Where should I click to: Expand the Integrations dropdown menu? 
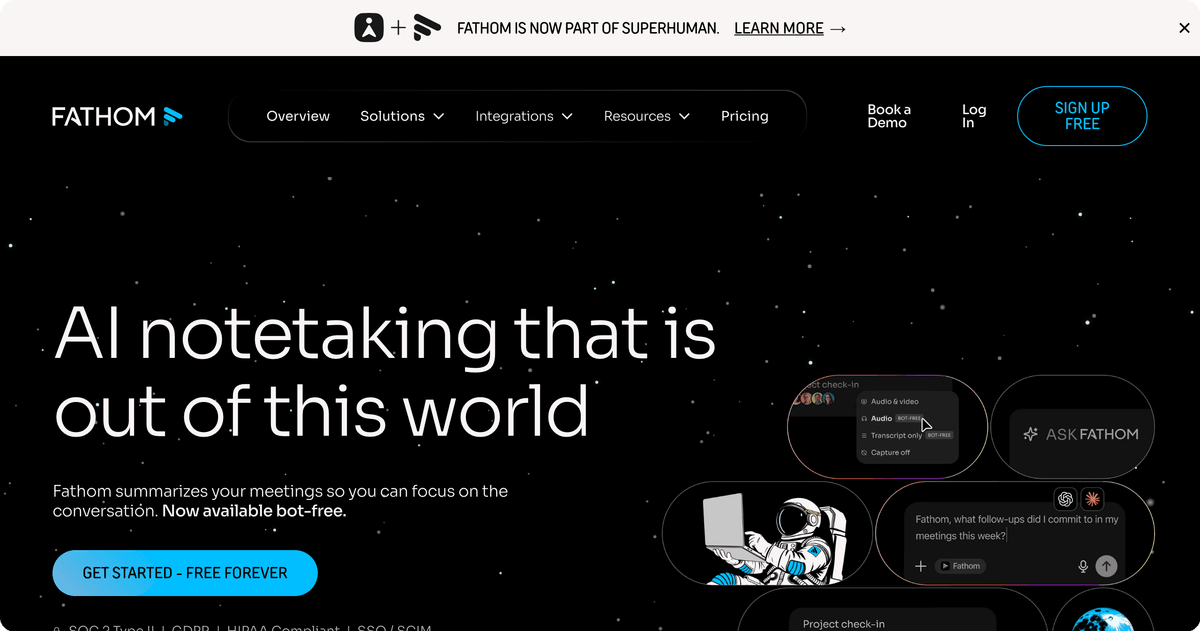(524, 116)
